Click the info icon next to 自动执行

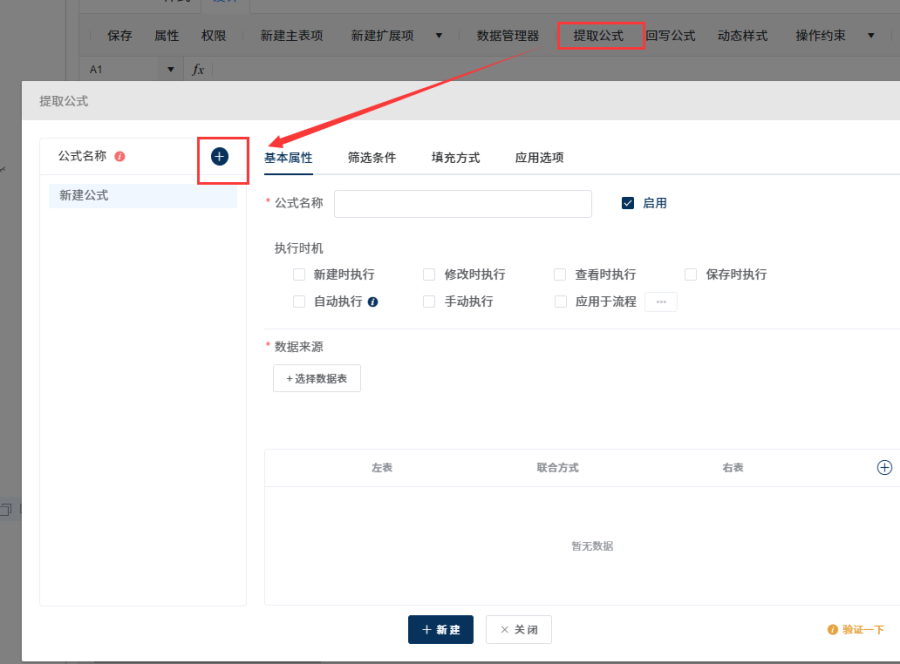pos(373,302)
